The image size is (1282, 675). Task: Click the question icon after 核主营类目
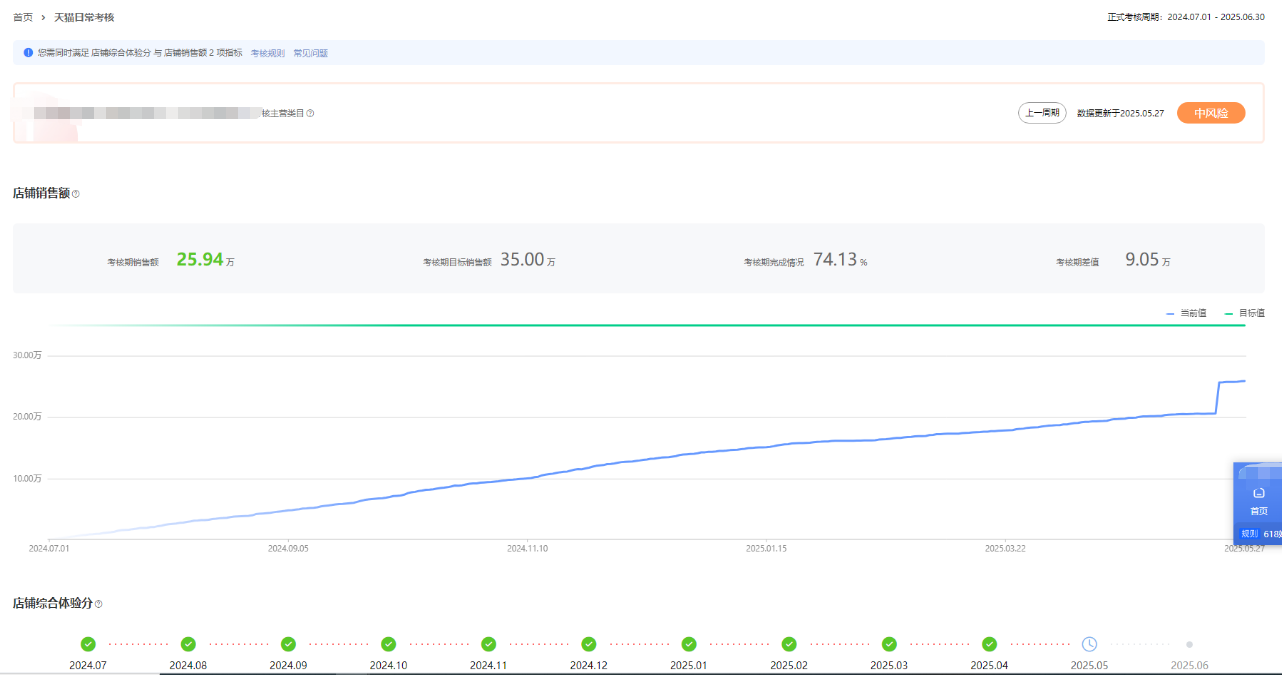[x=310, y=113]
